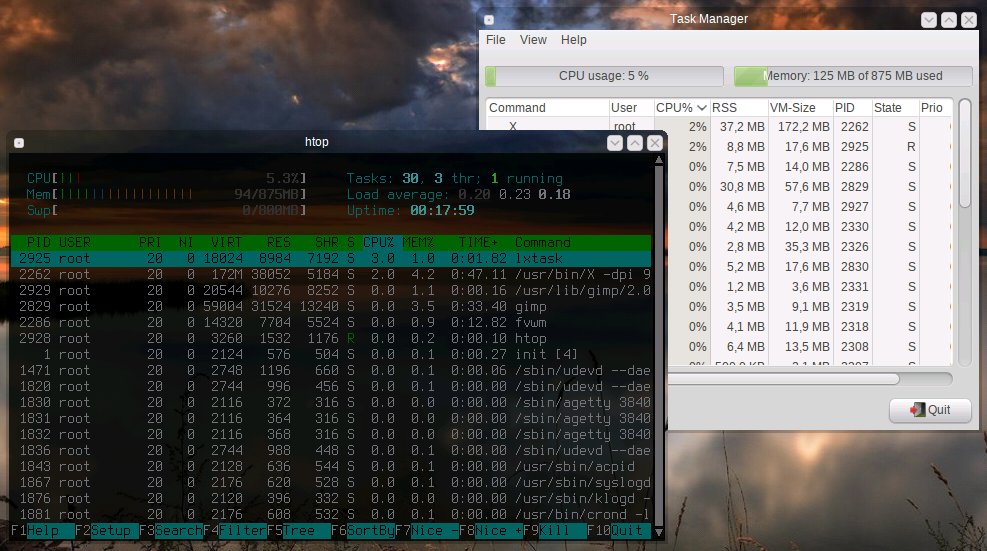Click F2 Setup in htop footer

tap(106, 531)
